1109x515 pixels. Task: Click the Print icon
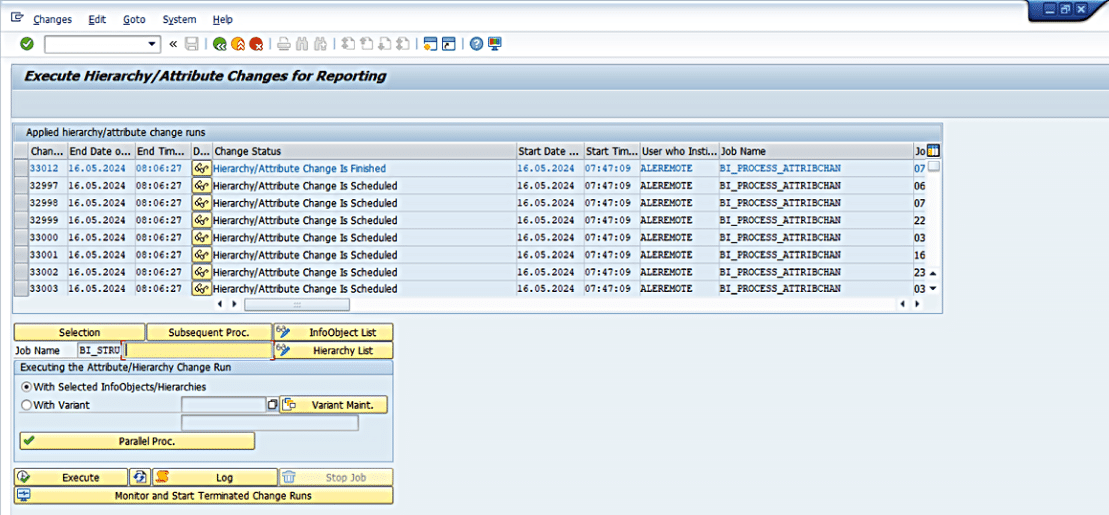284,45
